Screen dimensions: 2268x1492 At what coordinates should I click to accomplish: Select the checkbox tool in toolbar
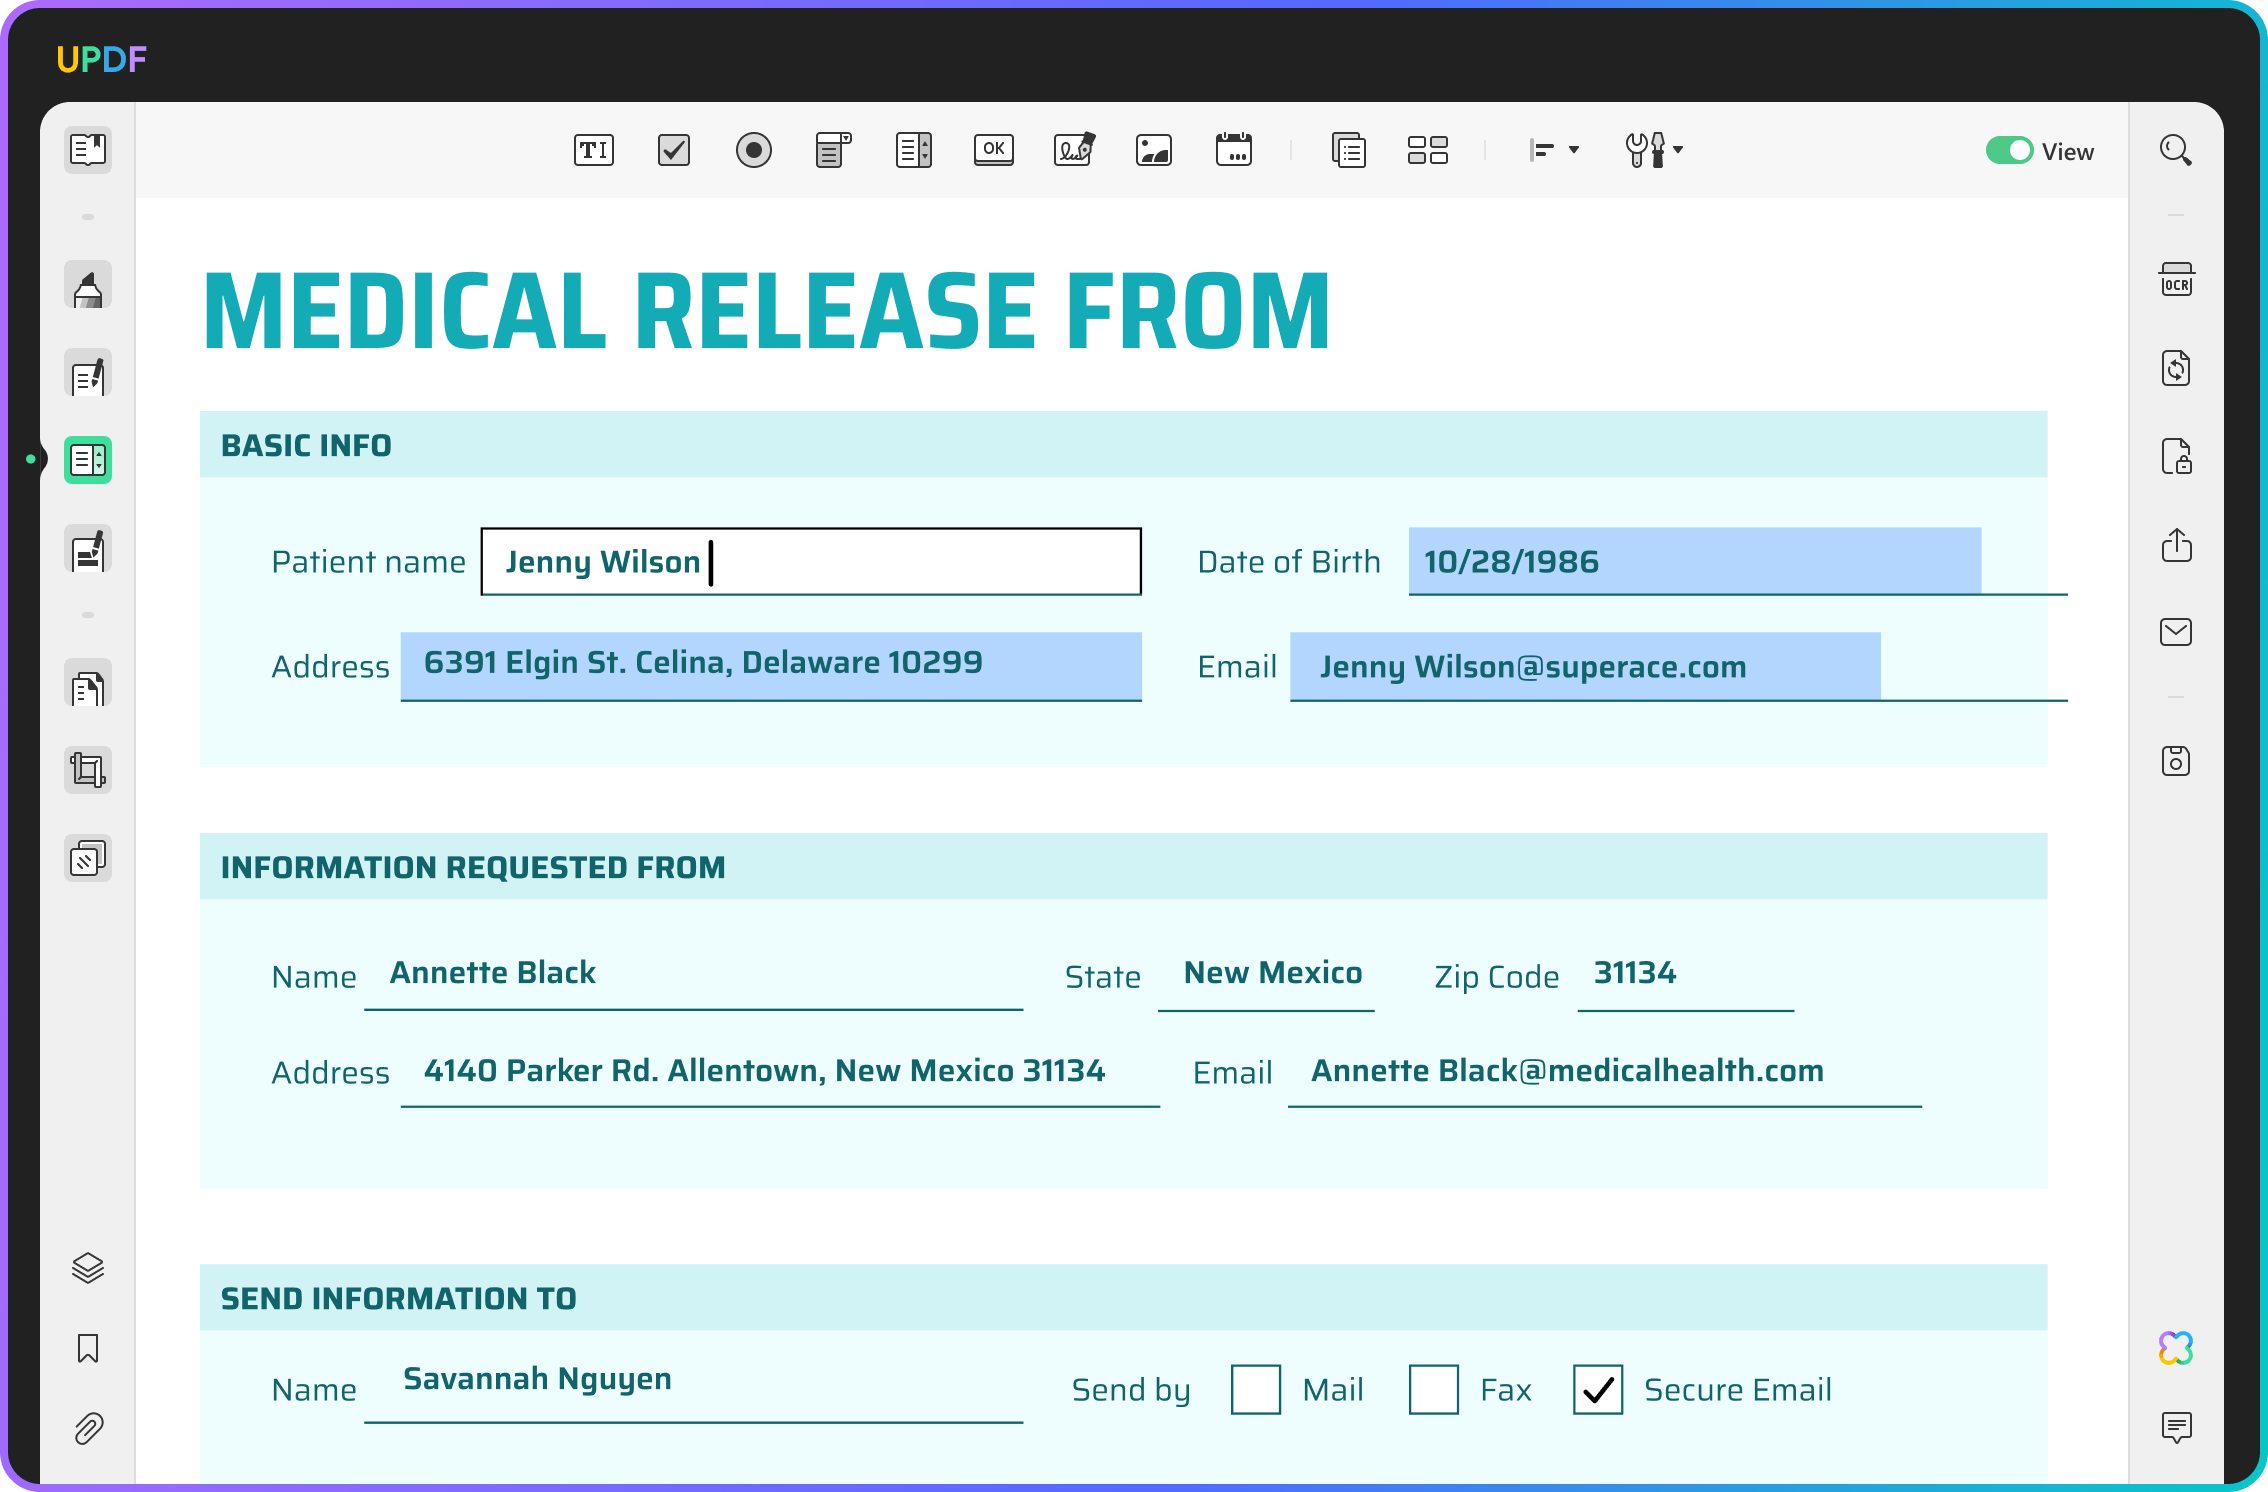[673, 148]
